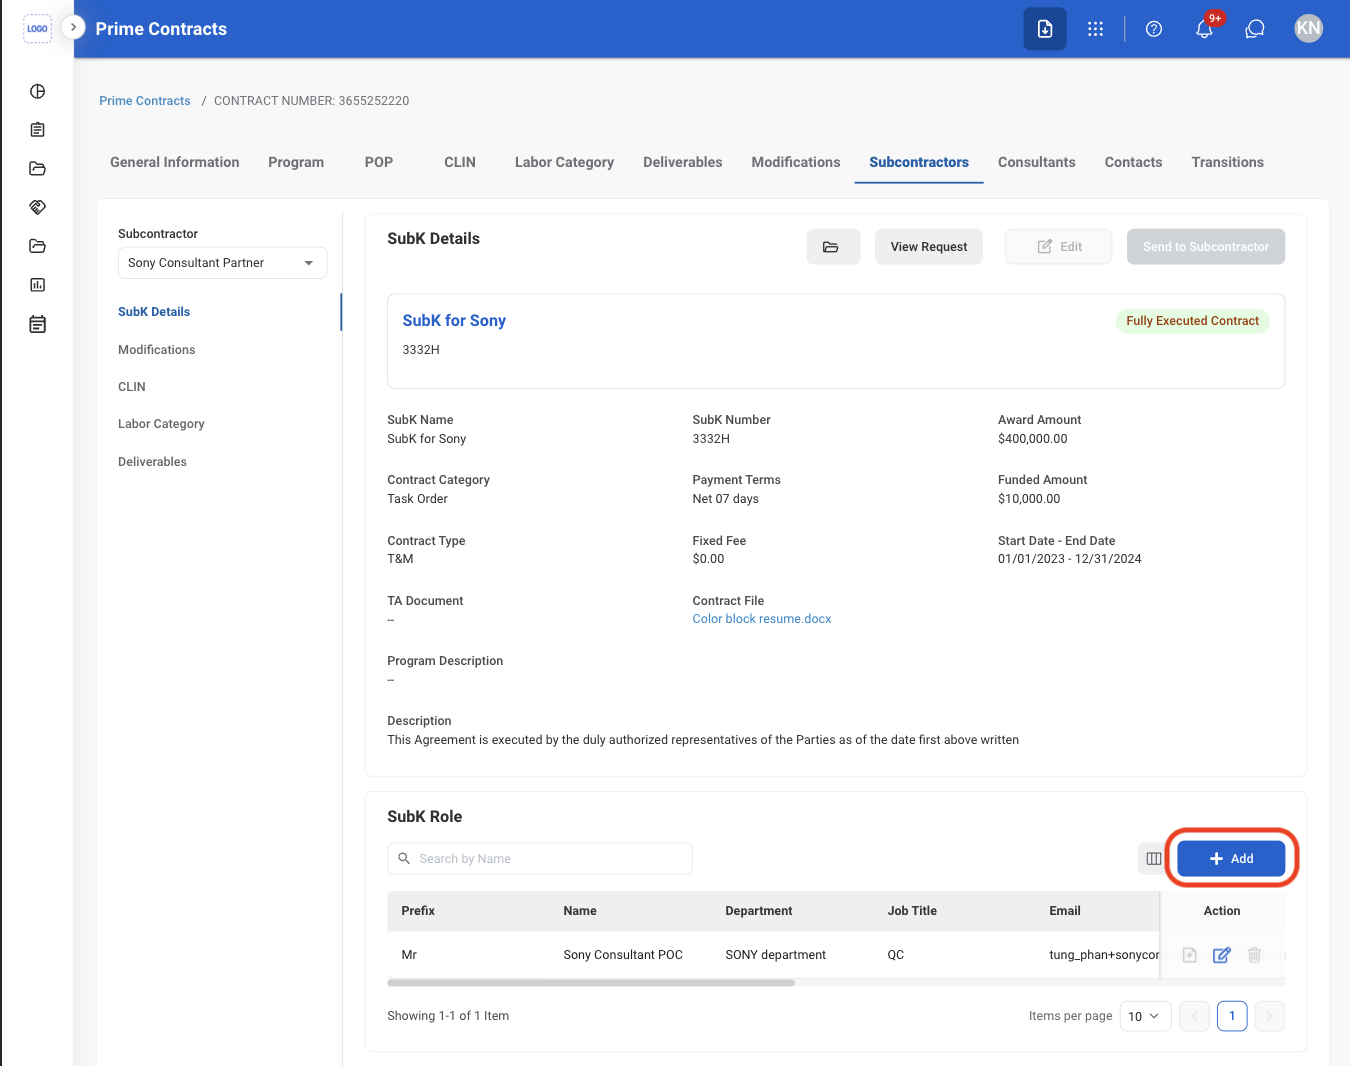The height and width of the screenshot is (1066, 1350).
Task: Click the file download icon in header
Action: pyautogui.click(x=1045, y=29)
